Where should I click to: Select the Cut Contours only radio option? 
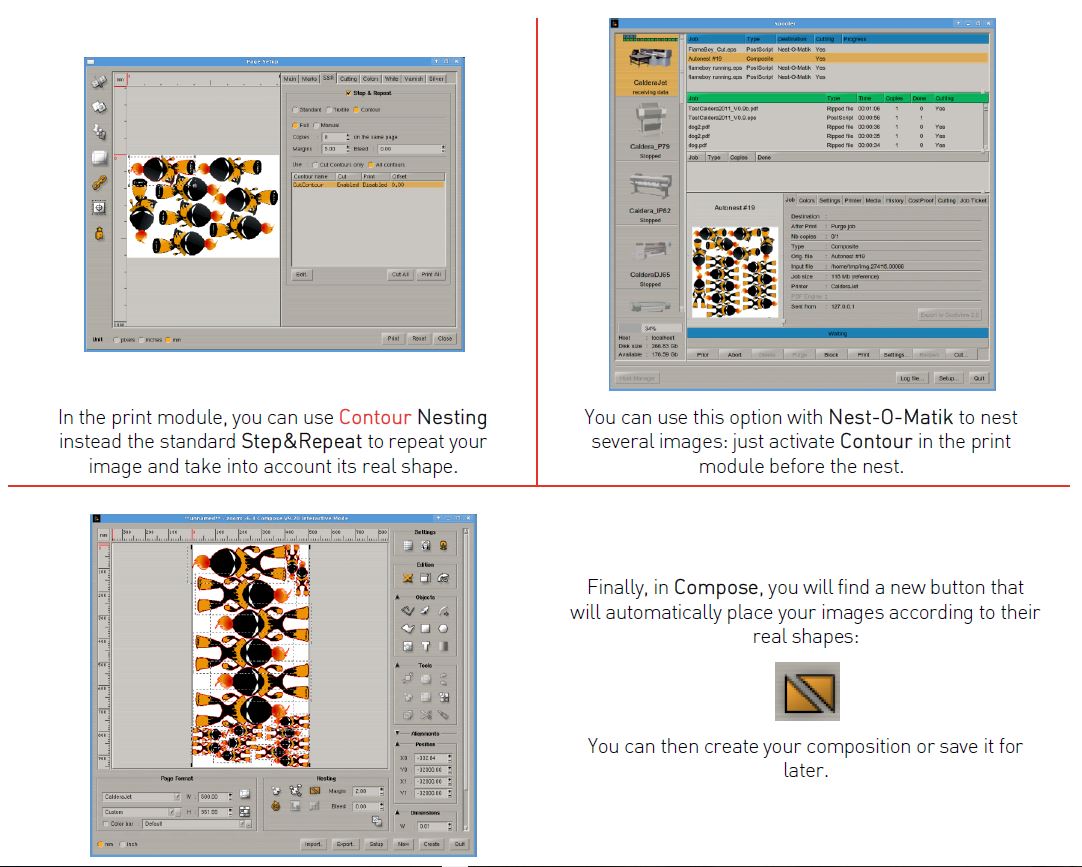315,165
